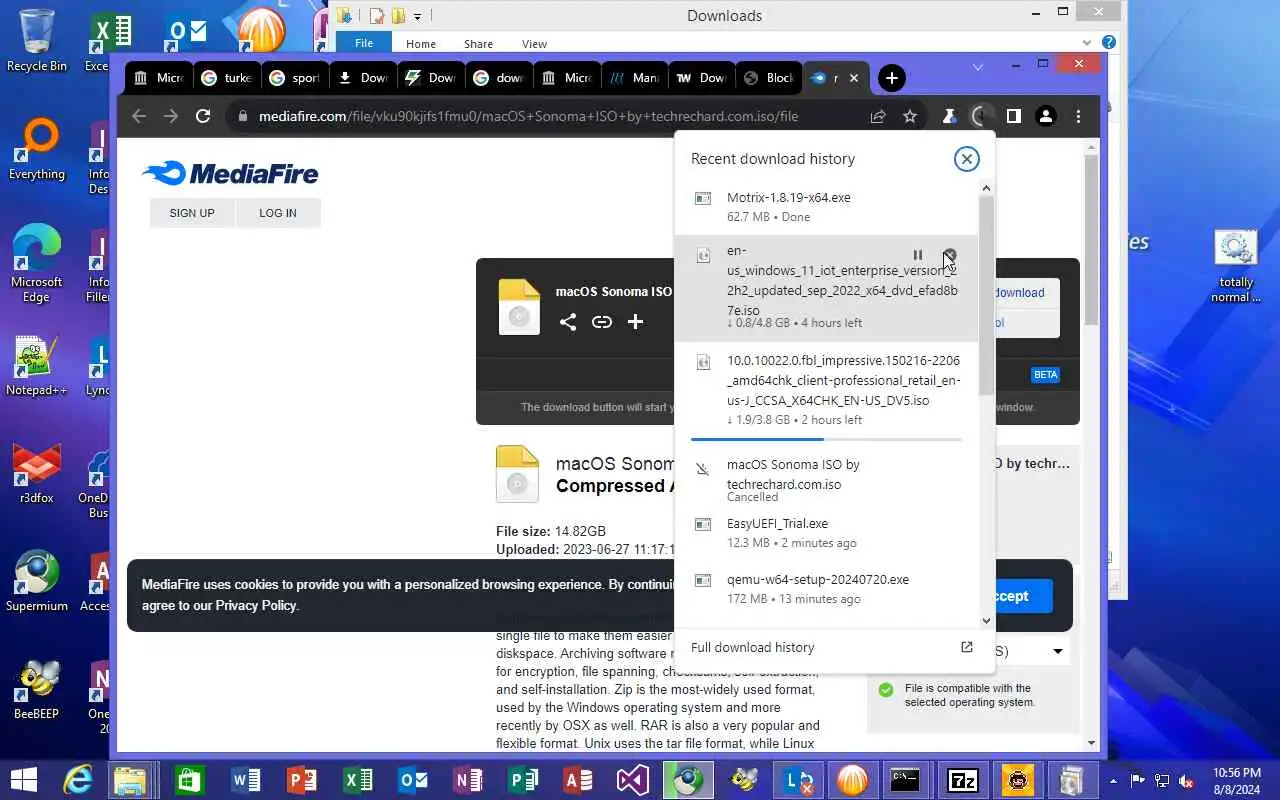
Task: Select the Supermium desktop shortcut
Action: click(36, 581)
